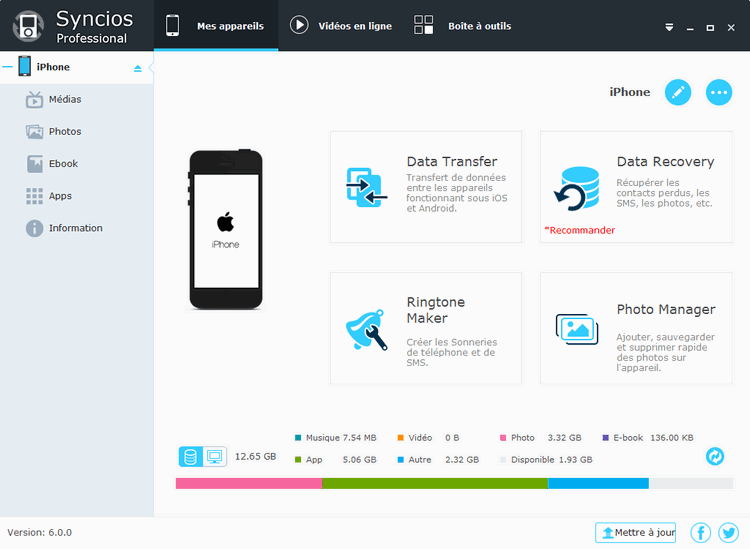This screenshot has height=549, width=750.
Task: Open the Twitter link icon
Action: (728, 532)
